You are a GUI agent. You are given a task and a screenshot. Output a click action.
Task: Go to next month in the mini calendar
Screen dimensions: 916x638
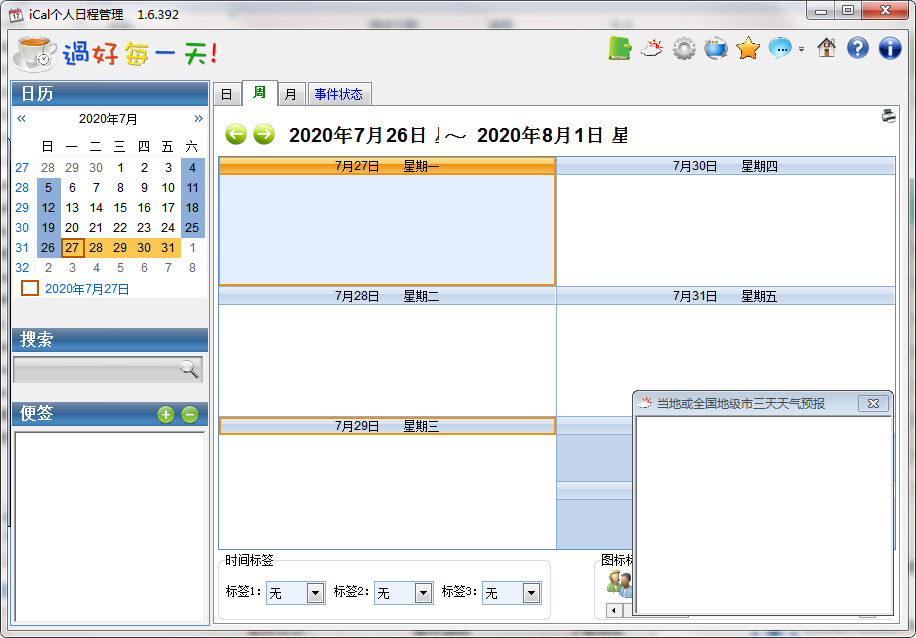pyautogui.click(x=199, y=119)
